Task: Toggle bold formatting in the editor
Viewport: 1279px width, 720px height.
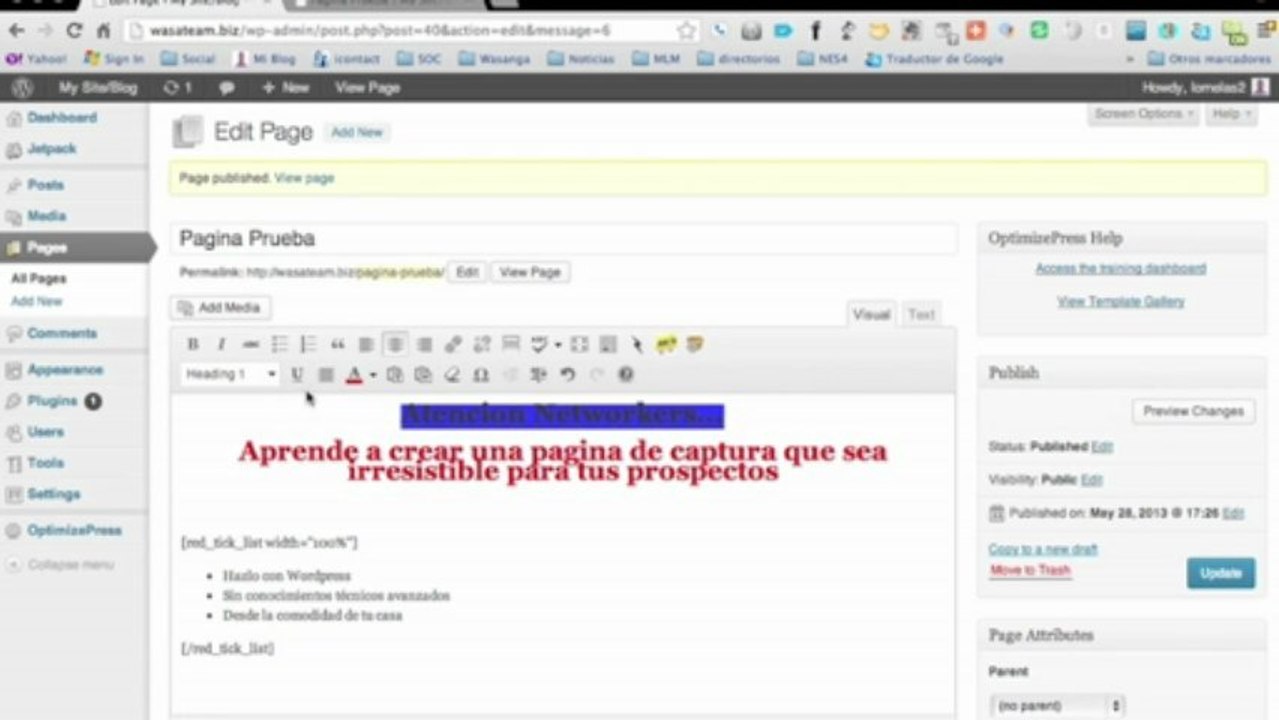Action: (x=193, y=344)
